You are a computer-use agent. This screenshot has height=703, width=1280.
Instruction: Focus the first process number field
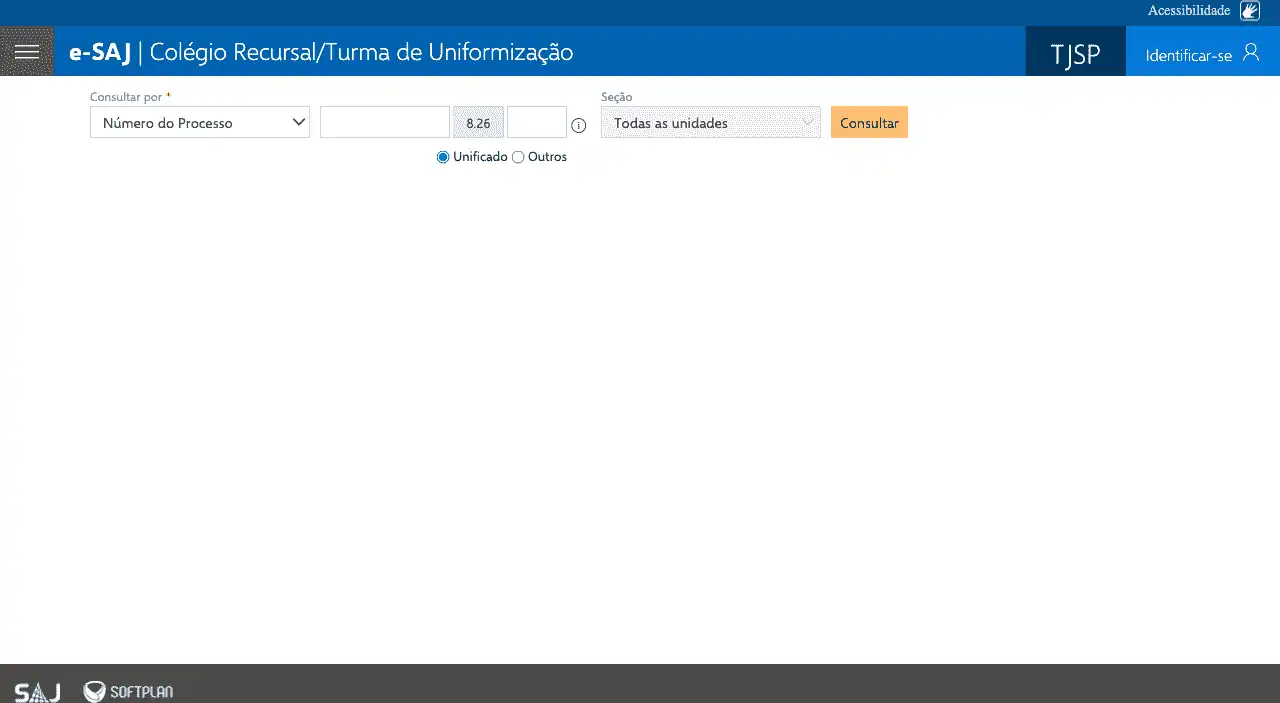pyautogui.click(x=384, y=123)
